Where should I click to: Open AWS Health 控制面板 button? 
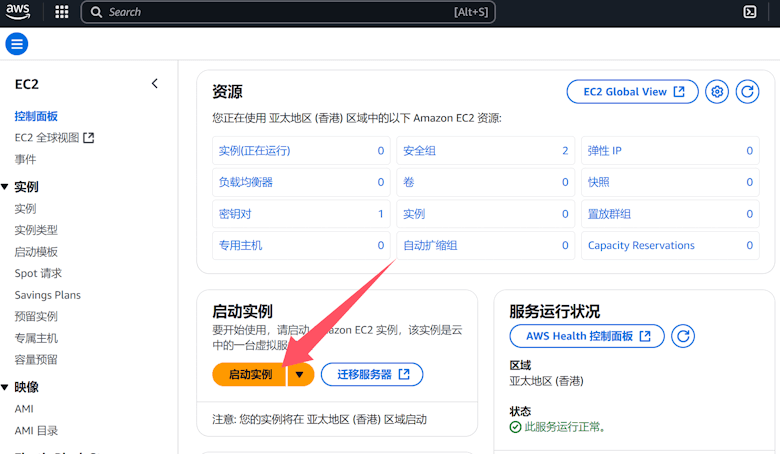click(587, 336)
